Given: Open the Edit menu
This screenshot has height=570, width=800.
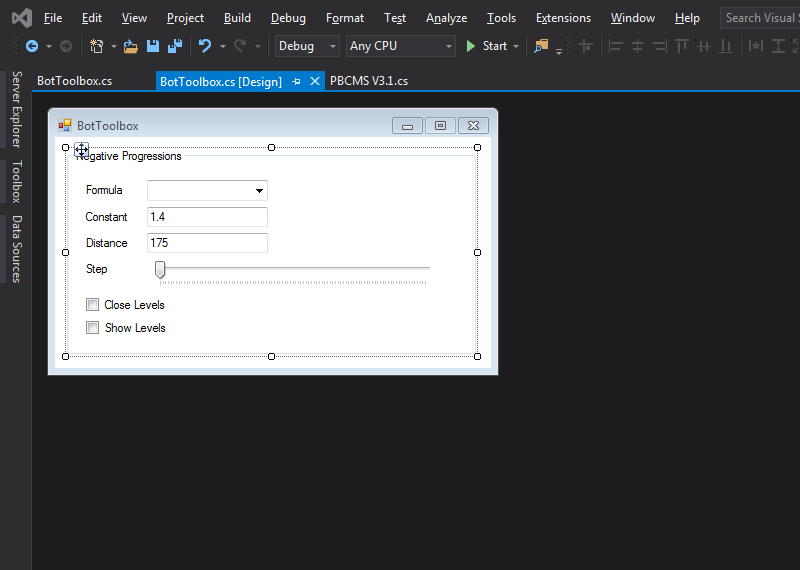Looking at the screenshot, I should pos(92,18).
